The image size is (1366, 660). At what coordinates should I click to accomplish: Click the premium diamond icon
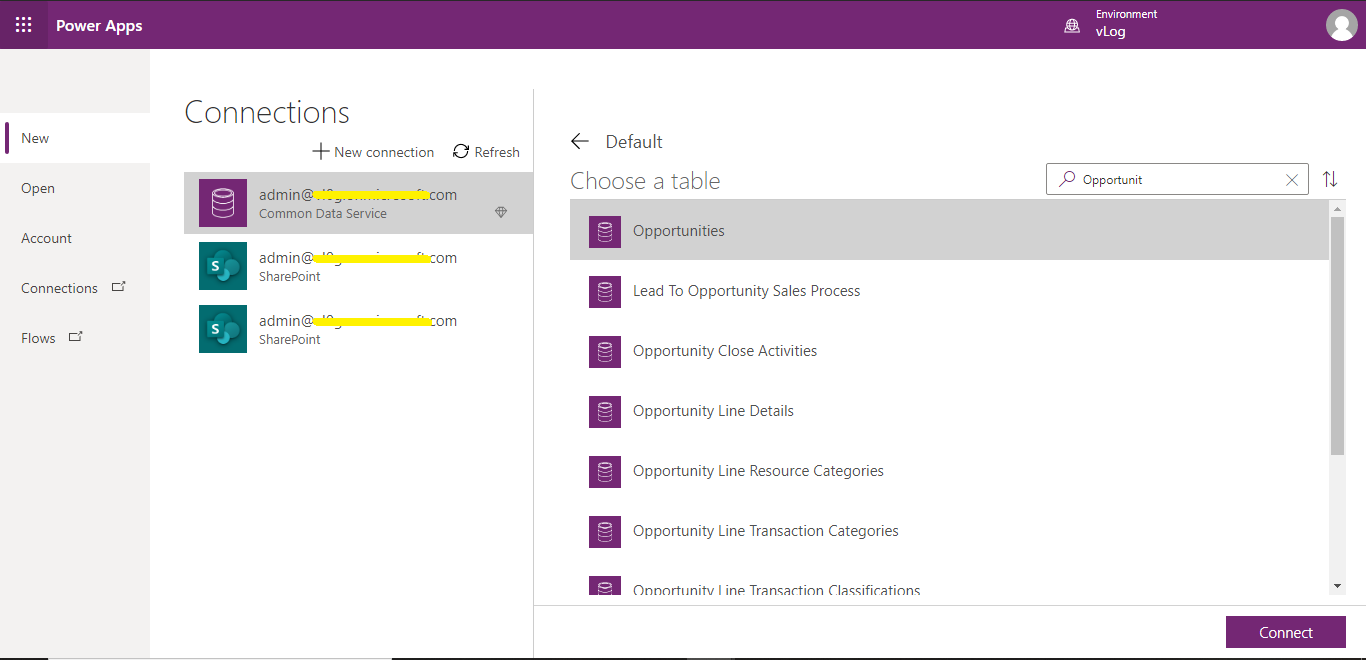point(501,212)
